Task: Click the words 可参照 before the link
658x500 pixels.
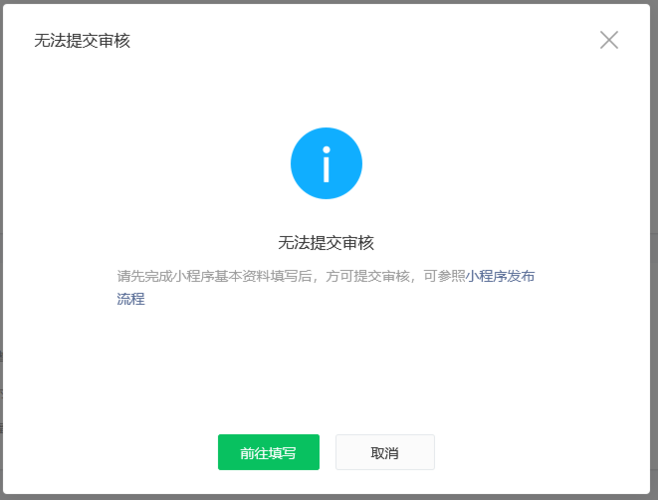Action: click(x=444, y=276)
